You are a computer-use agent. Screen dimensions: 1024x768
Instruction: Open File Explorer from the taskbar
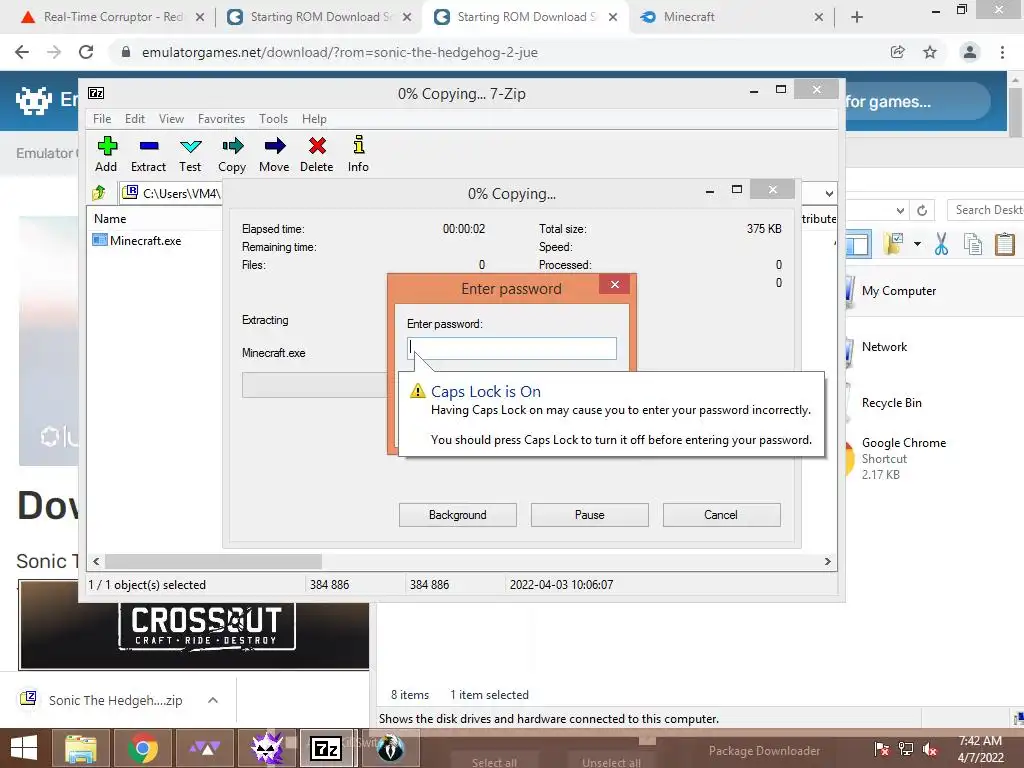tap(81, 748)
